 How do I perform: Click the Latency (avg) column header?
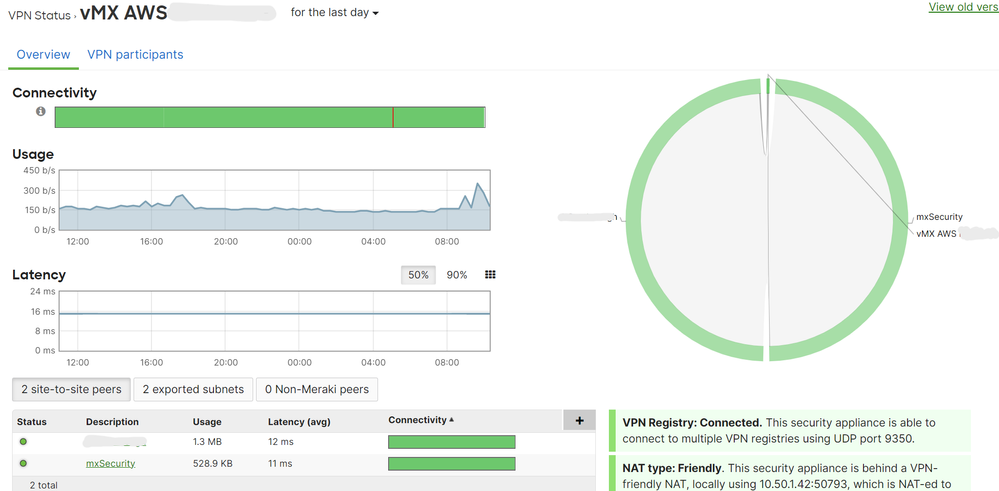click(299, 422)
